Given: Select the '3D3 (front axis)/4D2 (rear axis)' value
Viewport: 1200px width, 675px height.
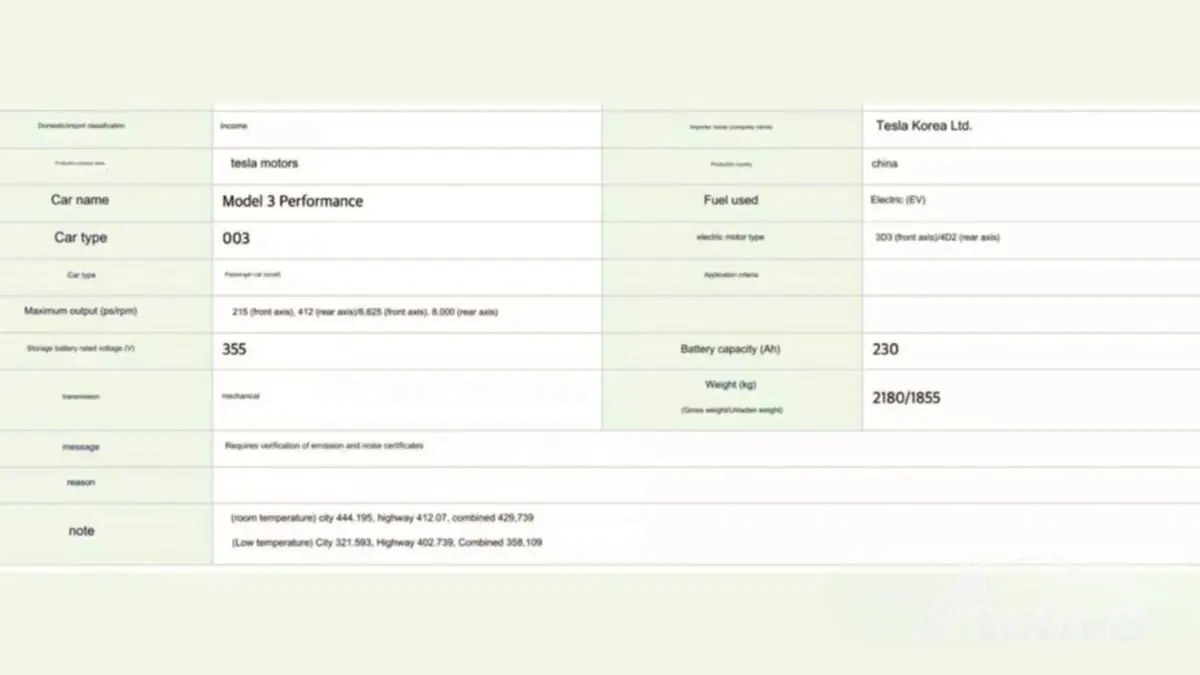Looking at the screenshot, I should click(937, 237).
